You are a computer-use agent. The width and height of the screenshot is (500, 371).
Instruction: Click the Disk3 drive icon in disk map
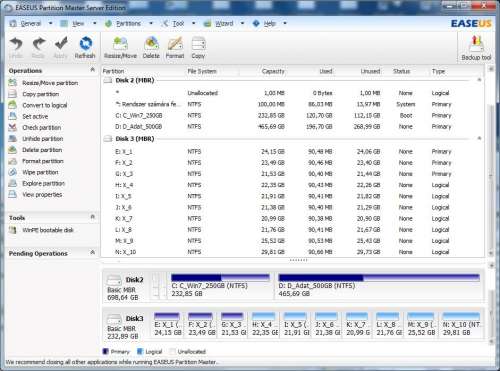pos(114,319)
